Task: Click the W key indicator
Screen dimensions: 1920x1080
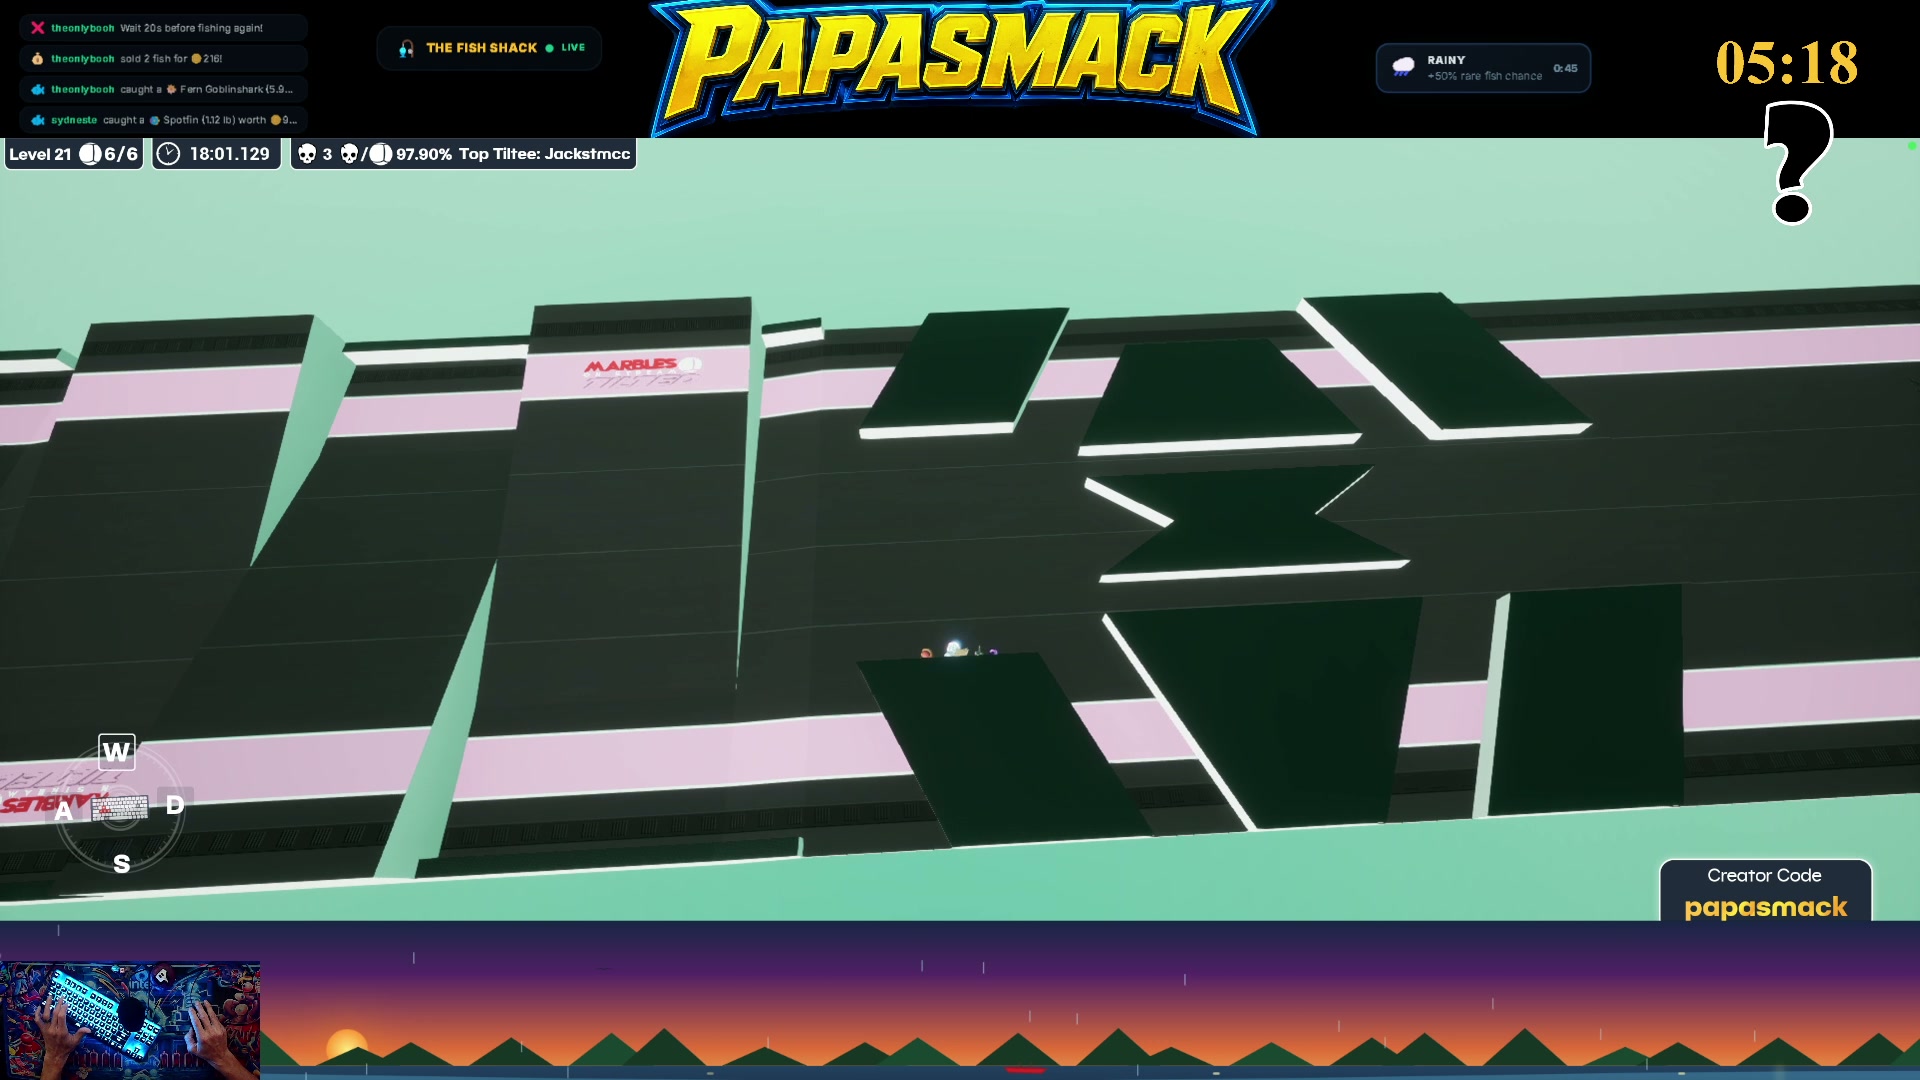Action: pyautogui.click(x=116, y=752)
